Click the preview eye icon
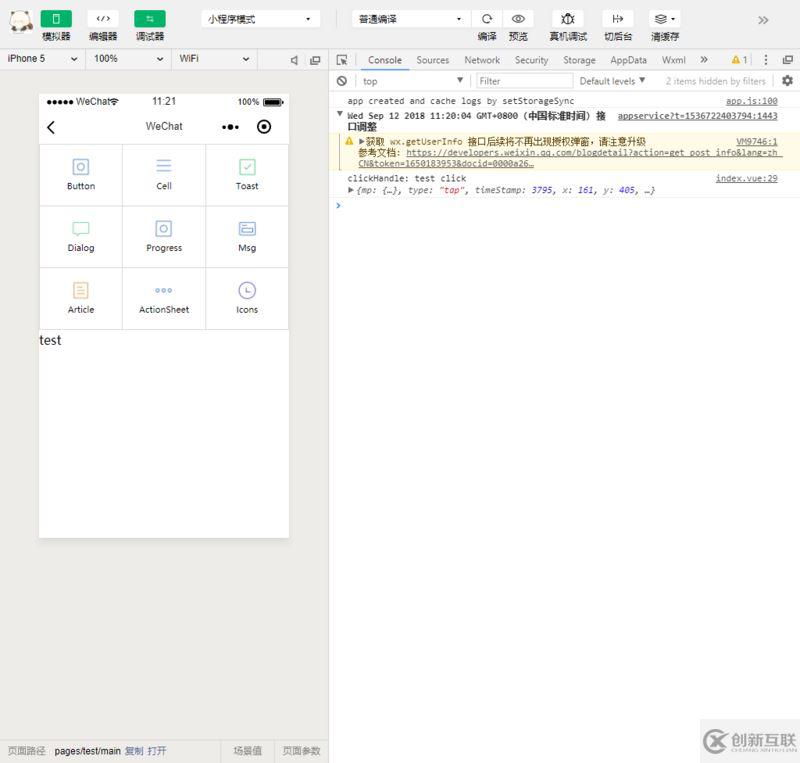The image size is (800, 763). [518, 19]
